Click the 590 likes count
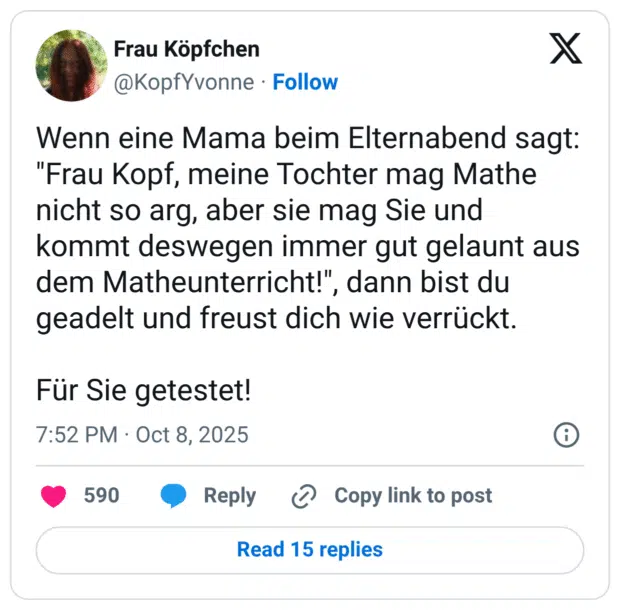 (x=101, y=496)
